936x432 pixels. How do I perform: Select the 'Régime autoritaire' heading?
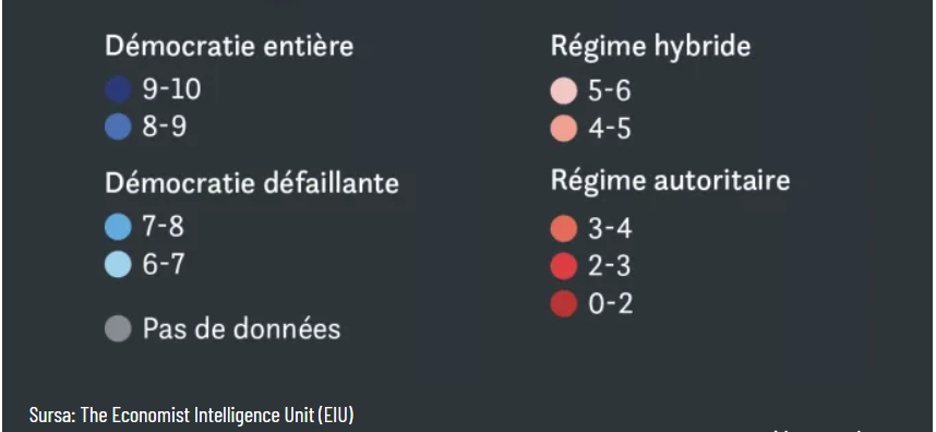click(x=670, y=182)
